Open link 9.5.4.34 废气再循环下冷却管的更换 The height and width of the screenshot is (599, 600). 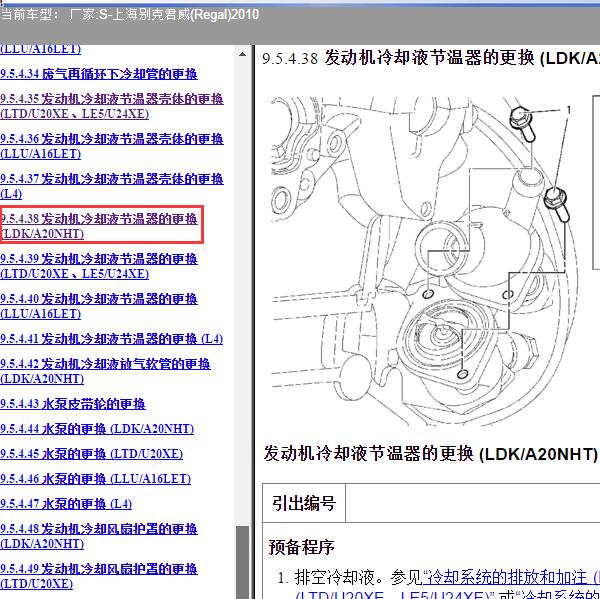click(x=99, y=73)
